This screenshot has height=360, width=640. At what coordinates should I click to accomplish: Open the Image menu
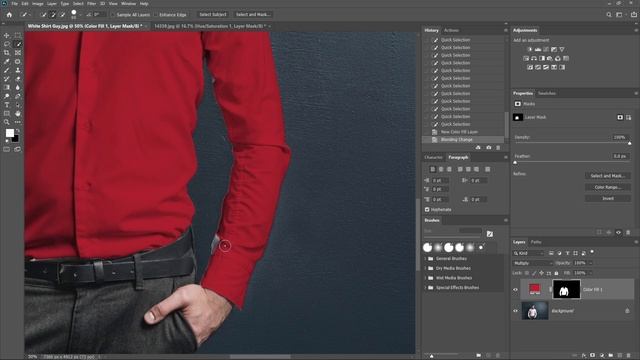[x=38, y=4]
